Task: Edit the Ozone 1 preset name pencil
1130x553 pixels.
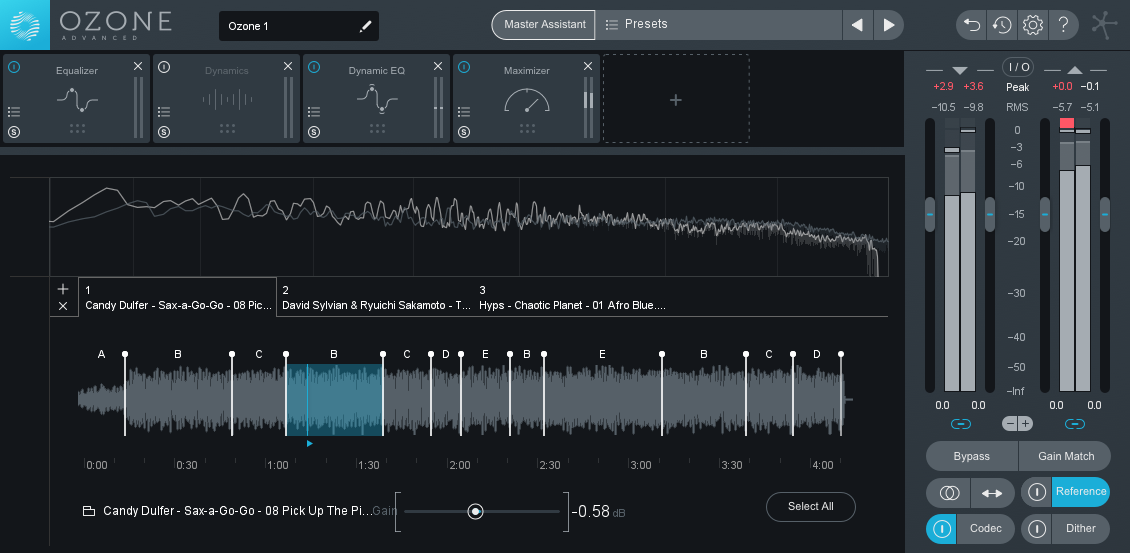Action: 365,27
